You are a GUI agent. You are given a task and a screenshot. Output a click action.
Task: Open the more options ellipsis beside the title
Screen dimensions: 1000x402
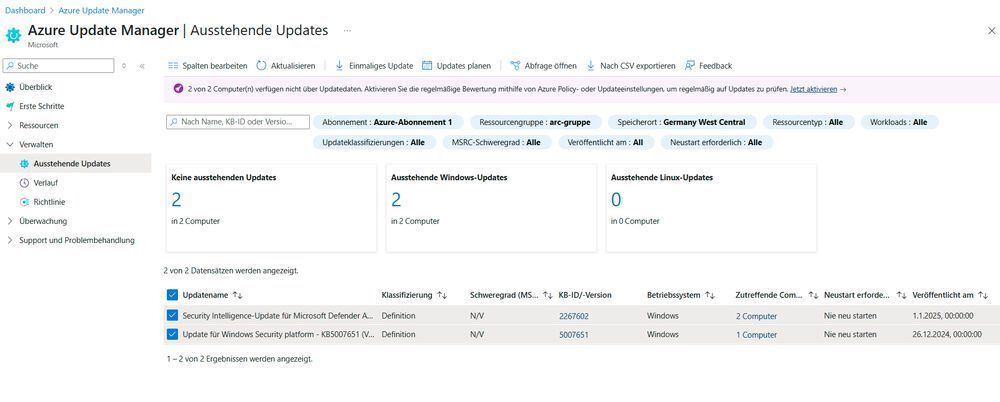coord(347,30)
